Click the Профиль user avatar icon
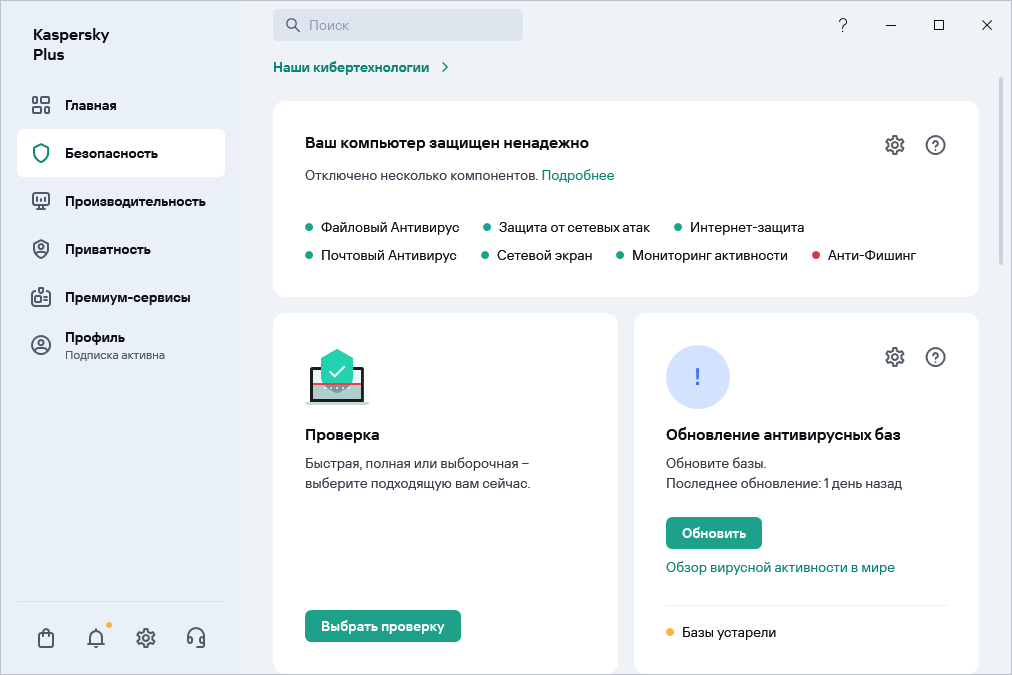The height and width of the screenshot is (675, 1012). point(41,345)
